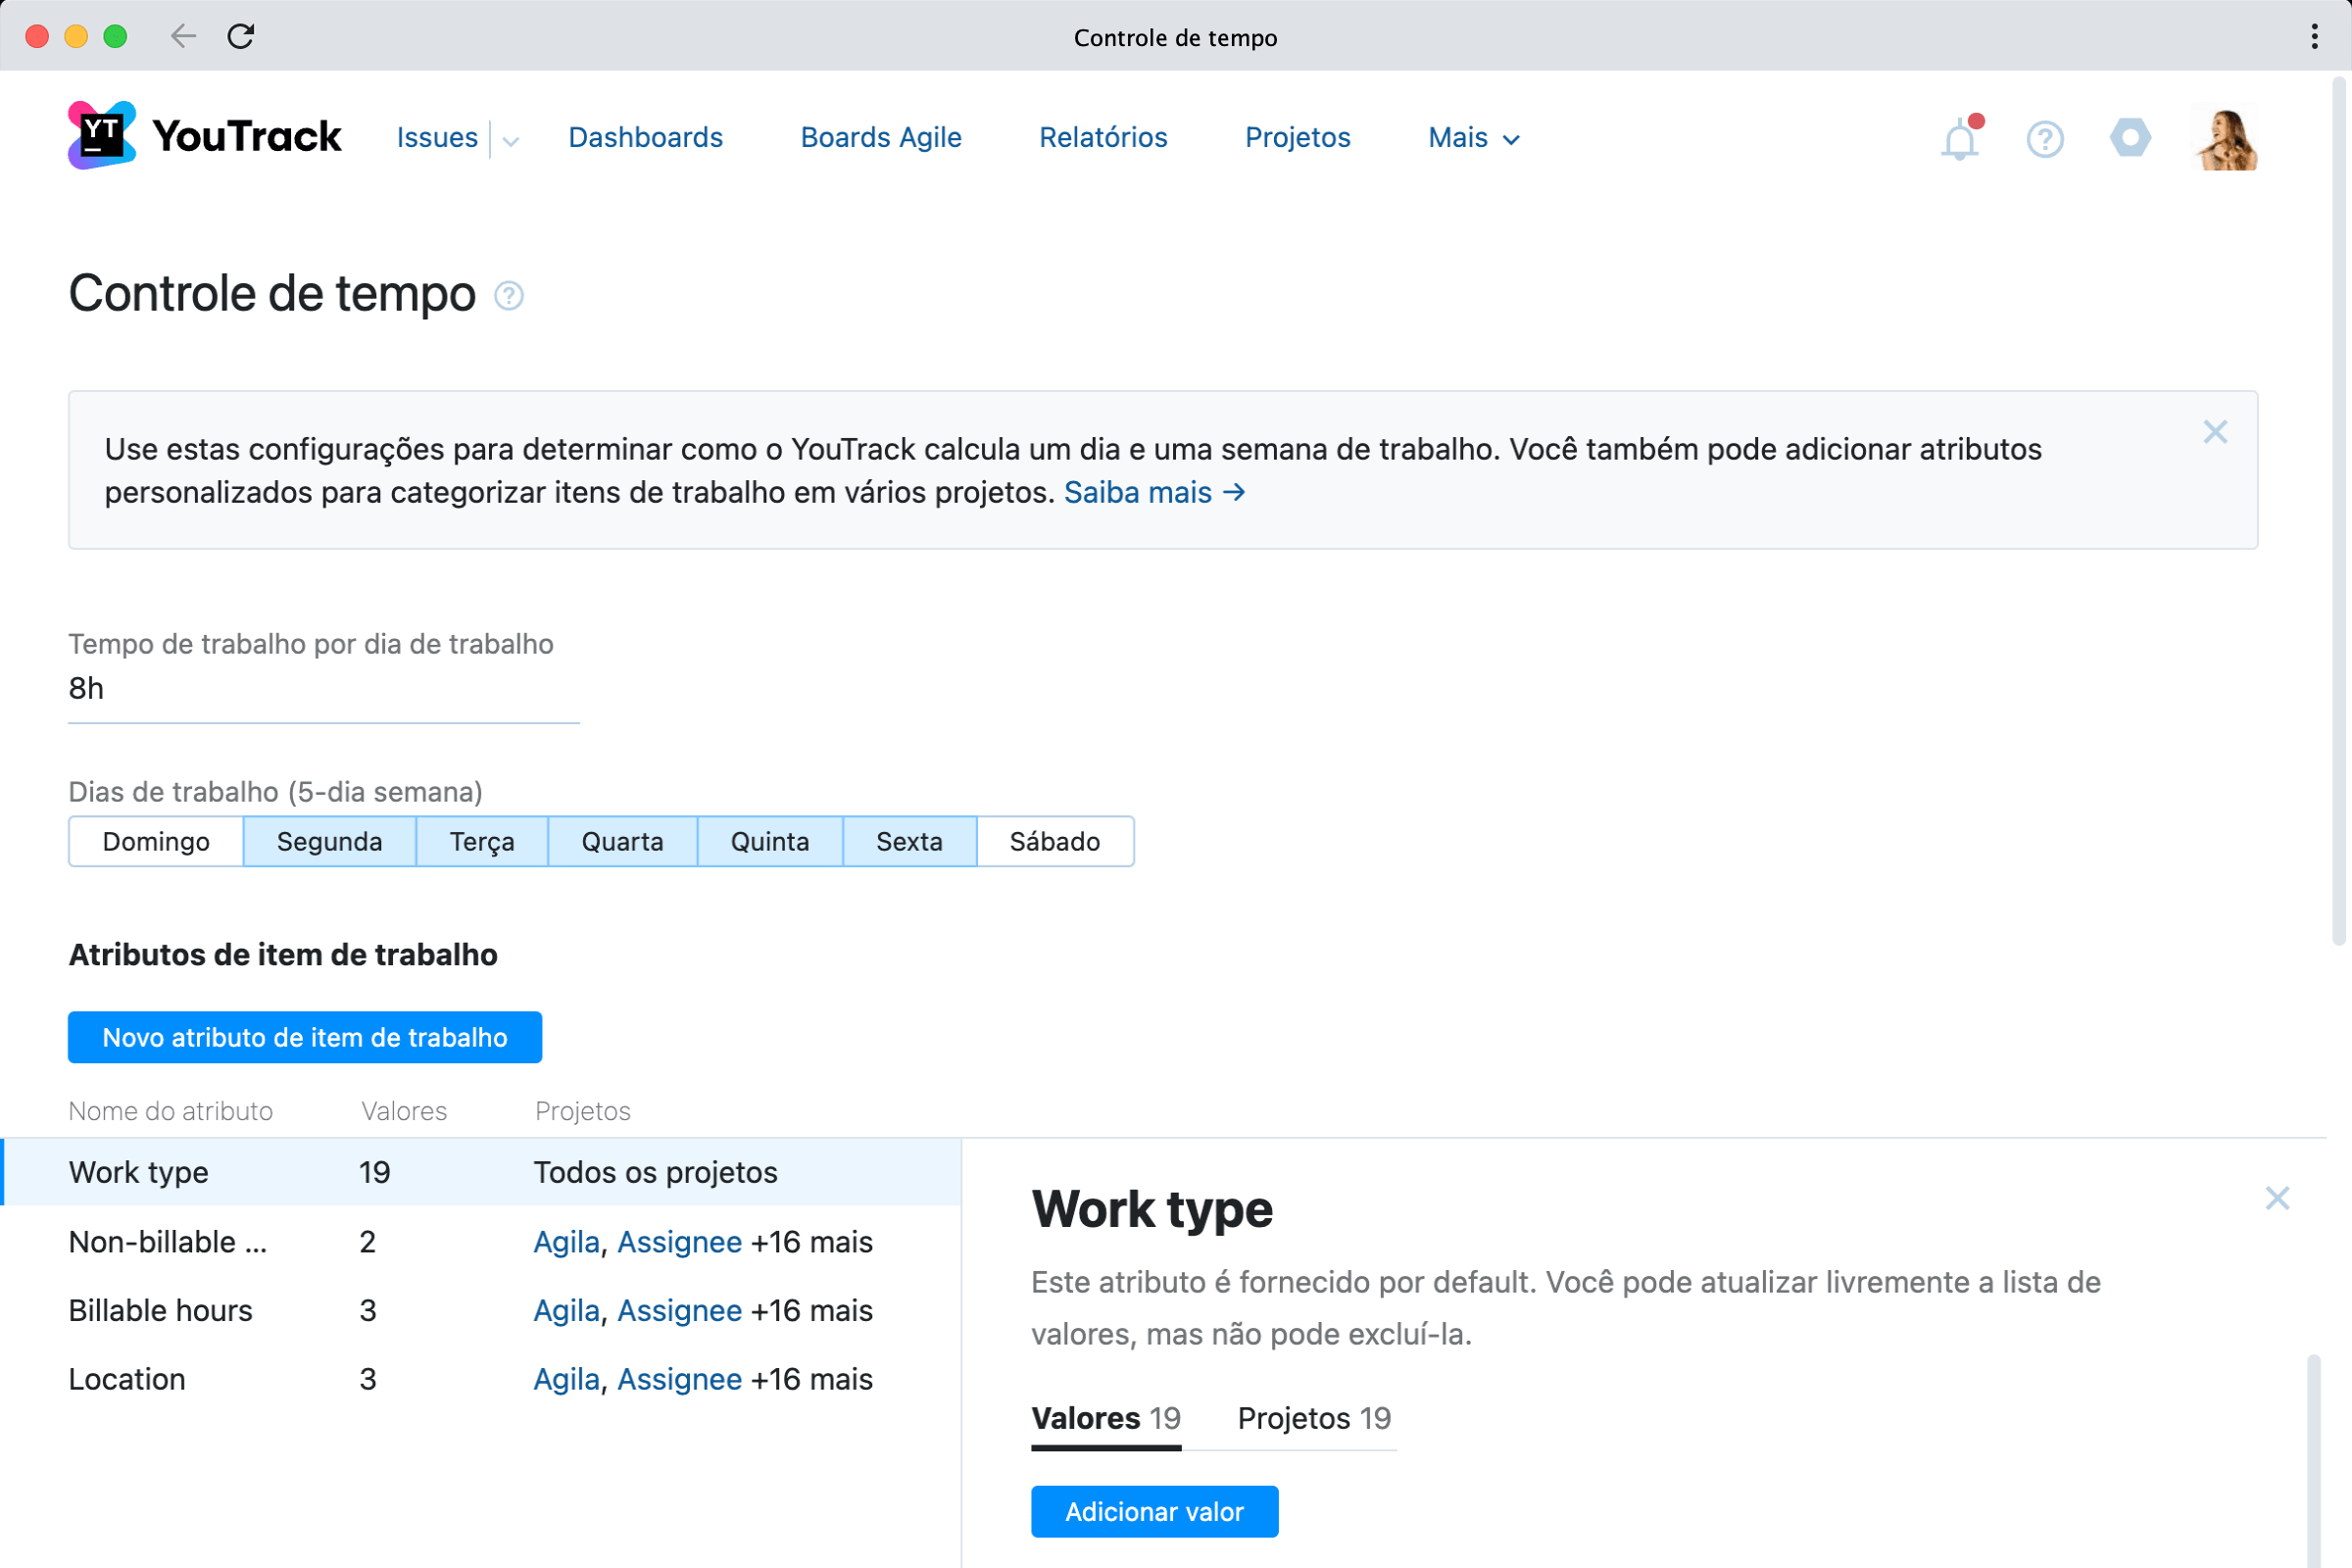This screenshot has width=2352, height=1568.
Task: Expand the Issues dropdown chevron
Action: [x=510, y=140]
